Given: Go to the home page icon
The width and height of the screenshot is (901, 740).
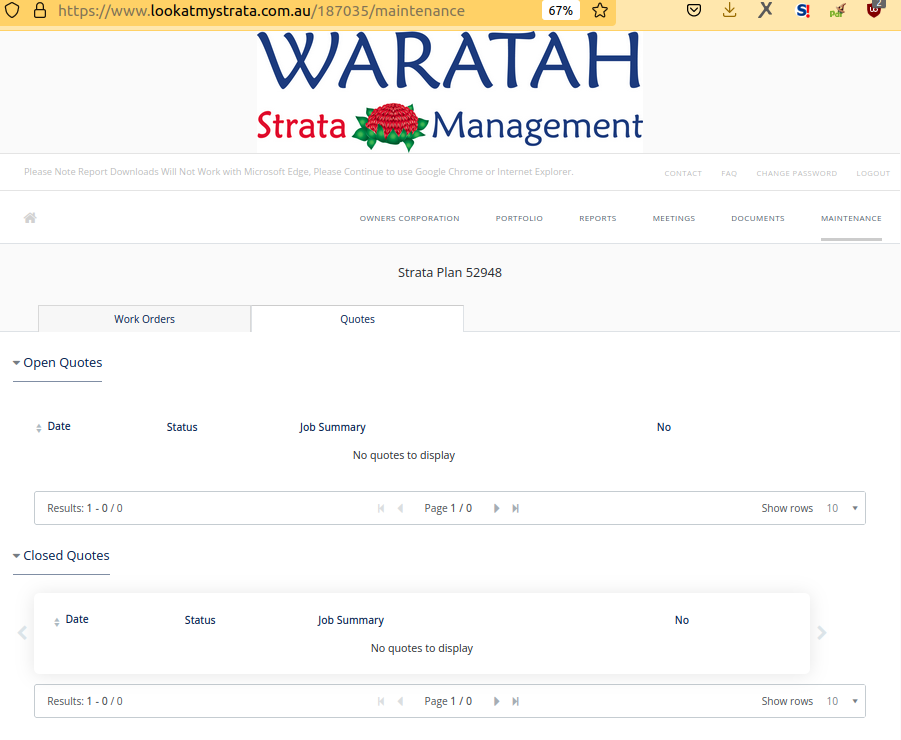Looking at the screenshot, I should click(30, 218).
